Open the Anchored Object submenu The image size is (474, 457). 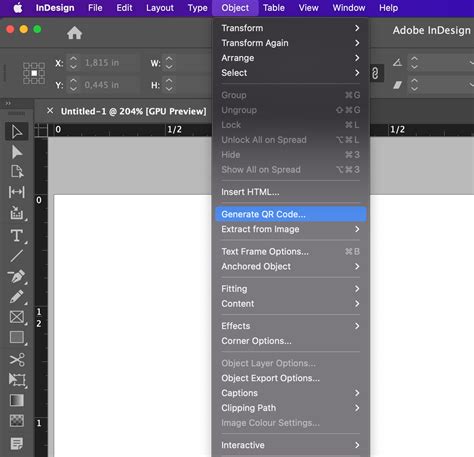coord(291,267)
